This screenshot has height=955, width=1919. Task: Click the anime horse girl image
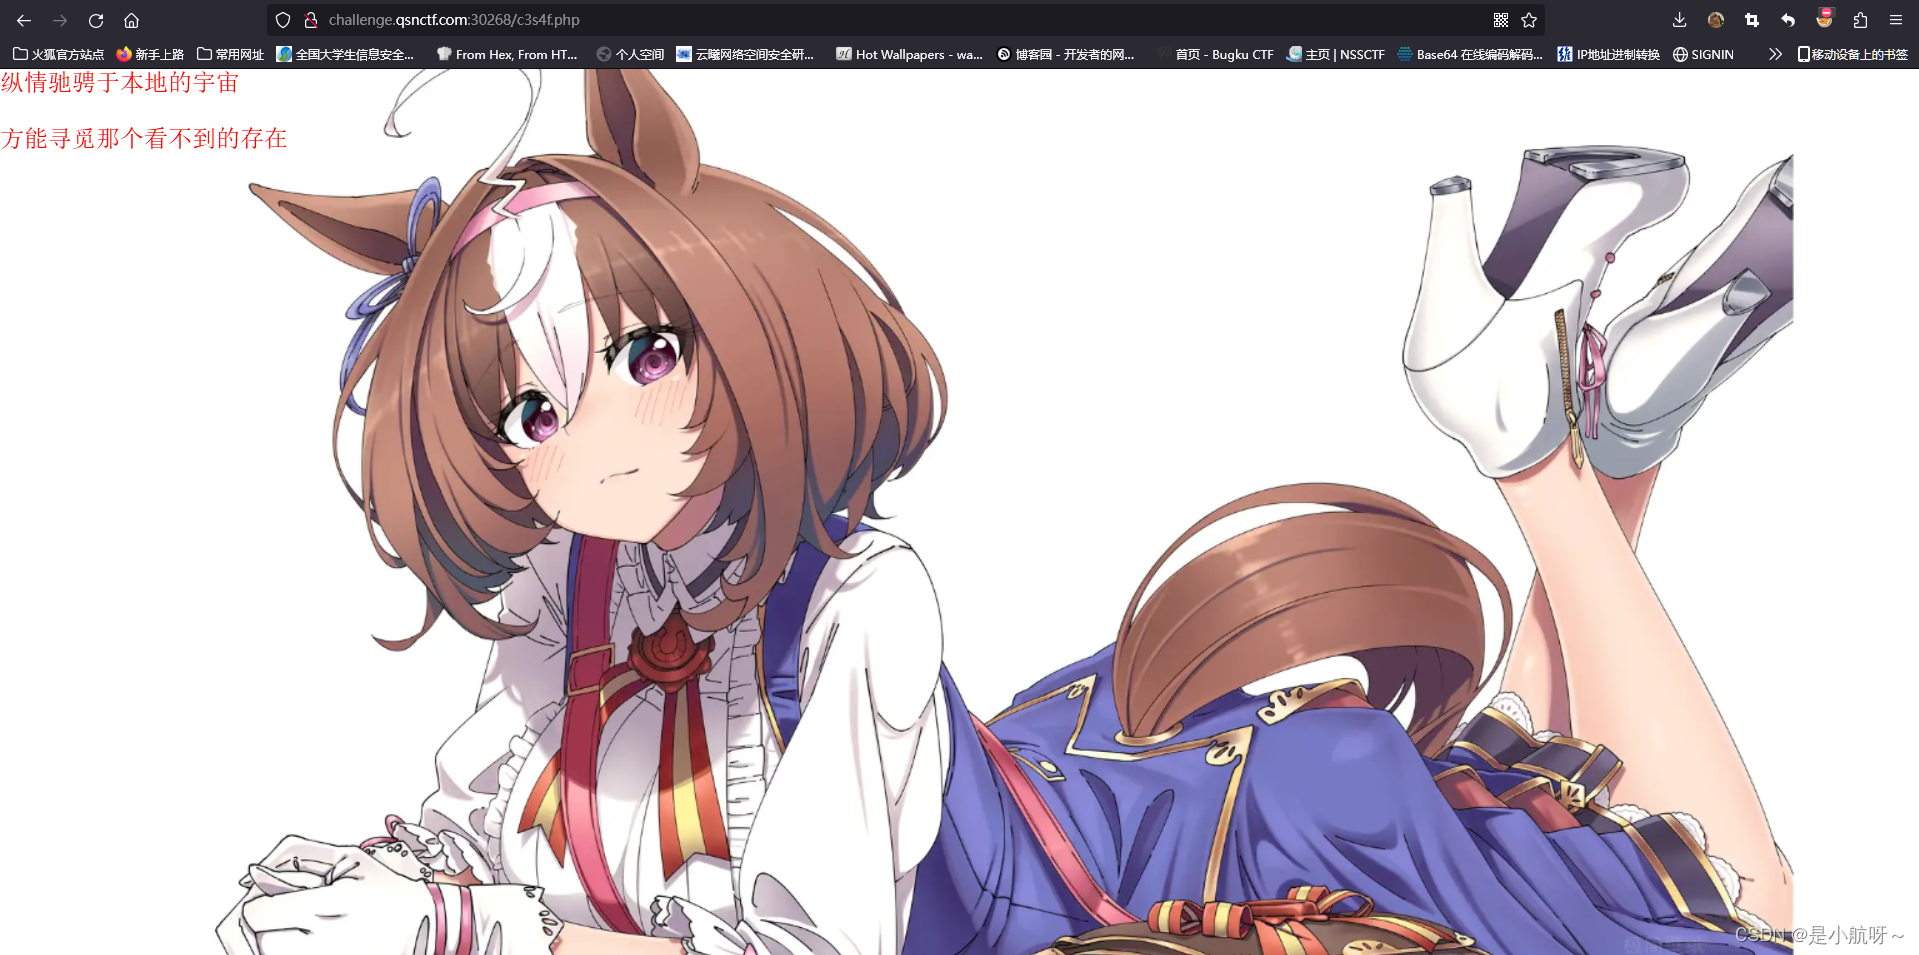coord(1003,512)
